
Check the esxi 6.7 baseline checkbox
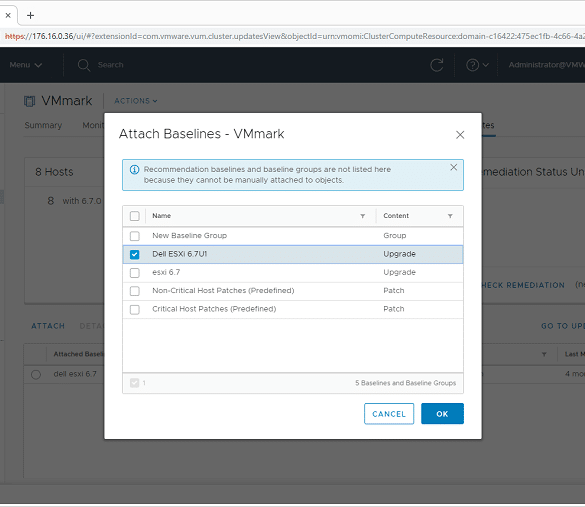[x=135, y=273]
